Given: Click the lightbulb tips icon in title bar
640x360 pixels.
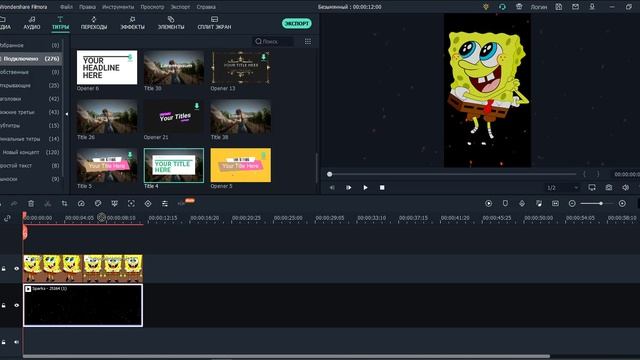Looking at the screenshot, I should [486, 7].
